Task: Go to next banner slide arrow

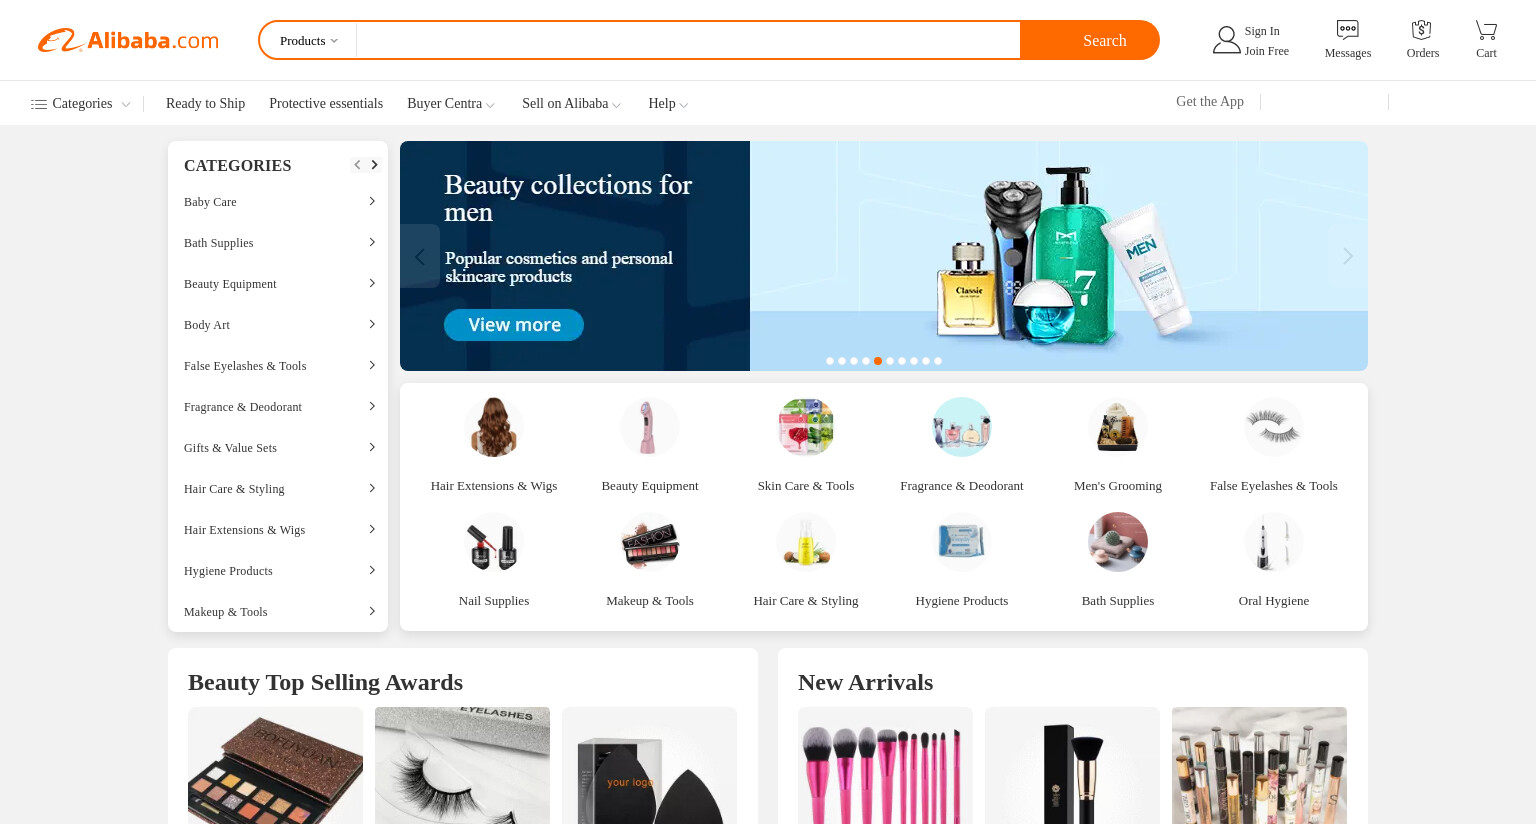Action: tap(1348, 256)
